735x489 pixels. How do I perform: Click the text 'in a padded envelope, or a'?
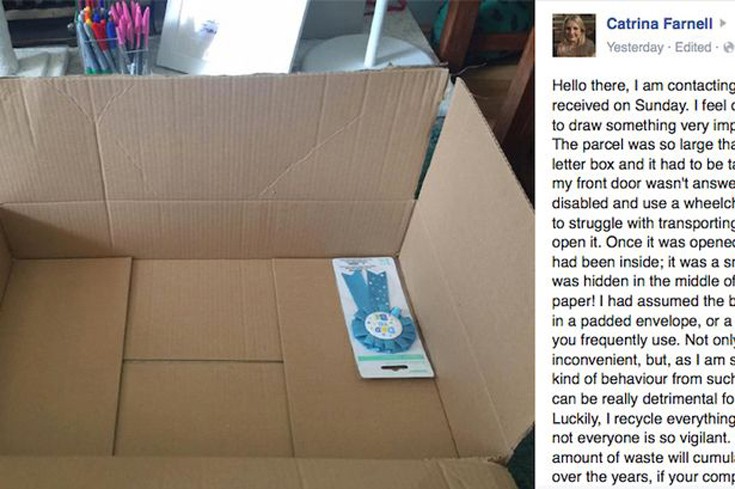pos(644,321)
